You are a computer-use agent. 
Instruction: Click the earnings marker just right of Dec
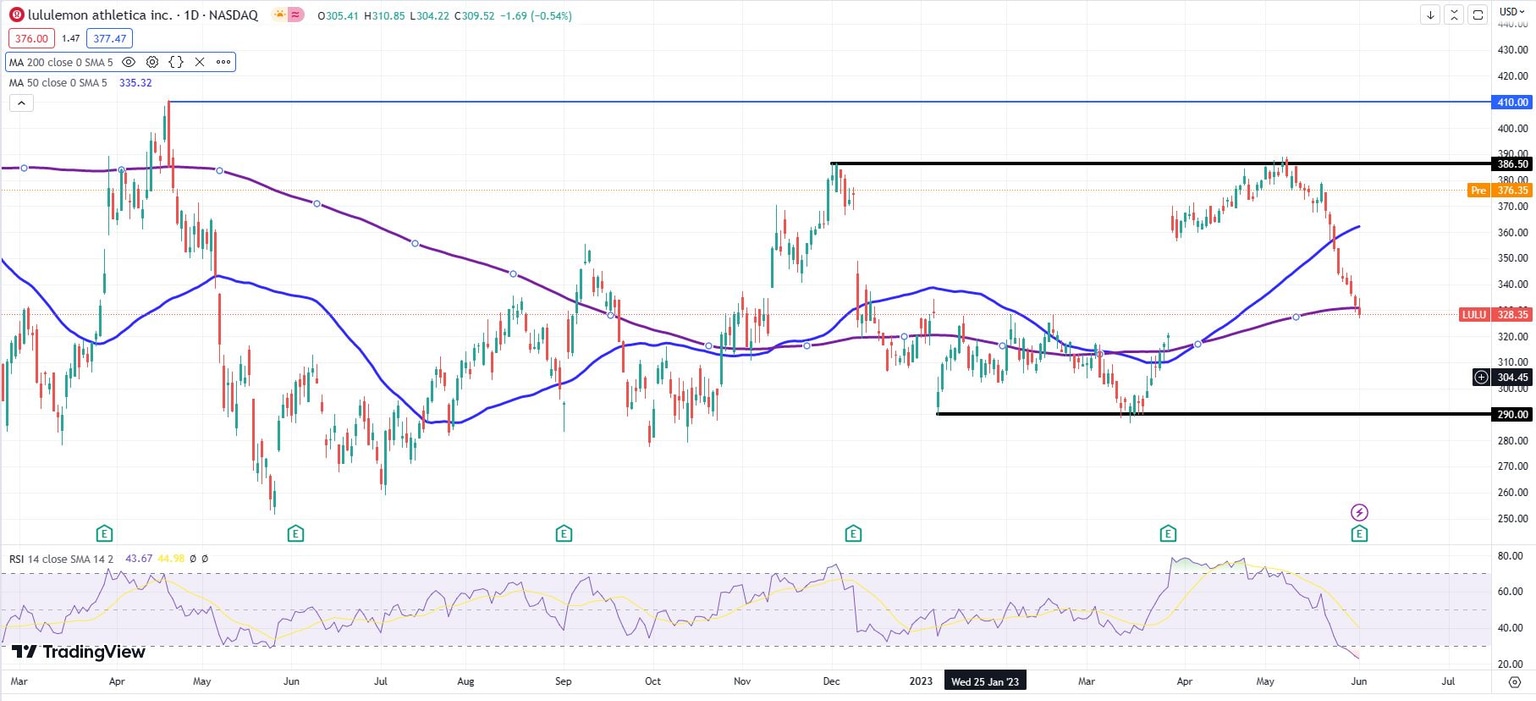pos(853,534)
